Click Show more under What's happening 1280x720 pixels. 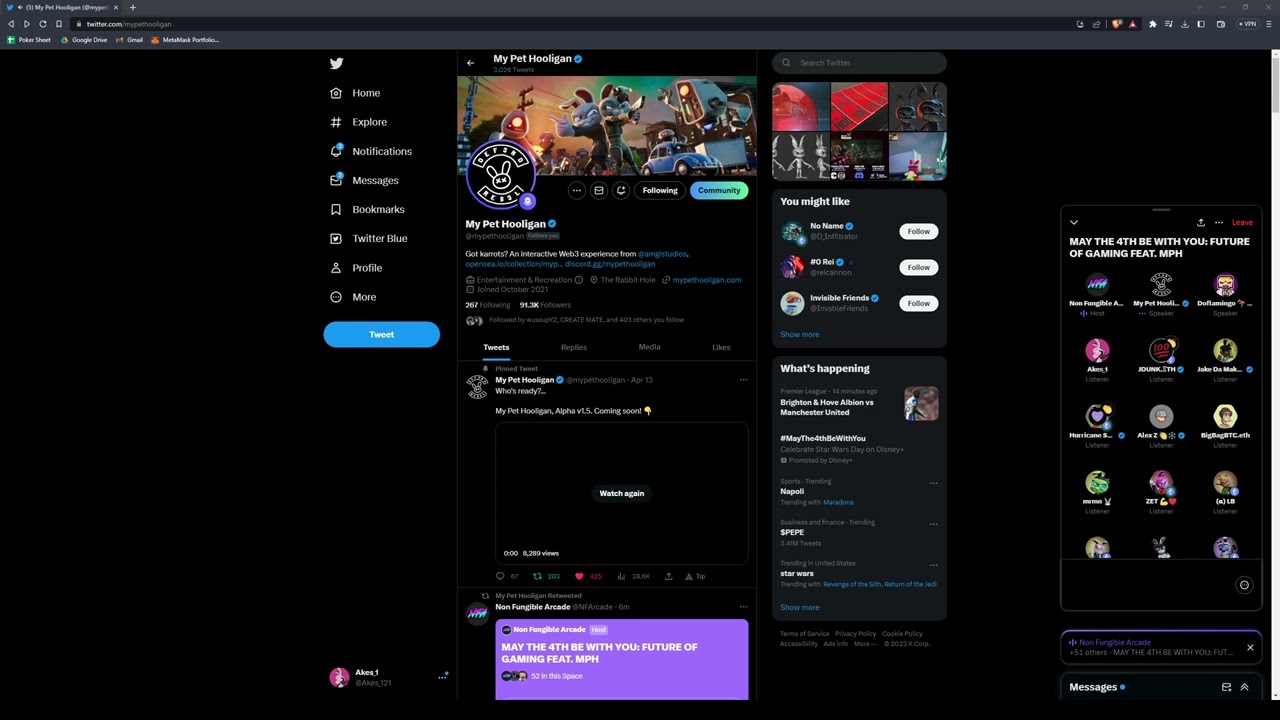point(799,607)
